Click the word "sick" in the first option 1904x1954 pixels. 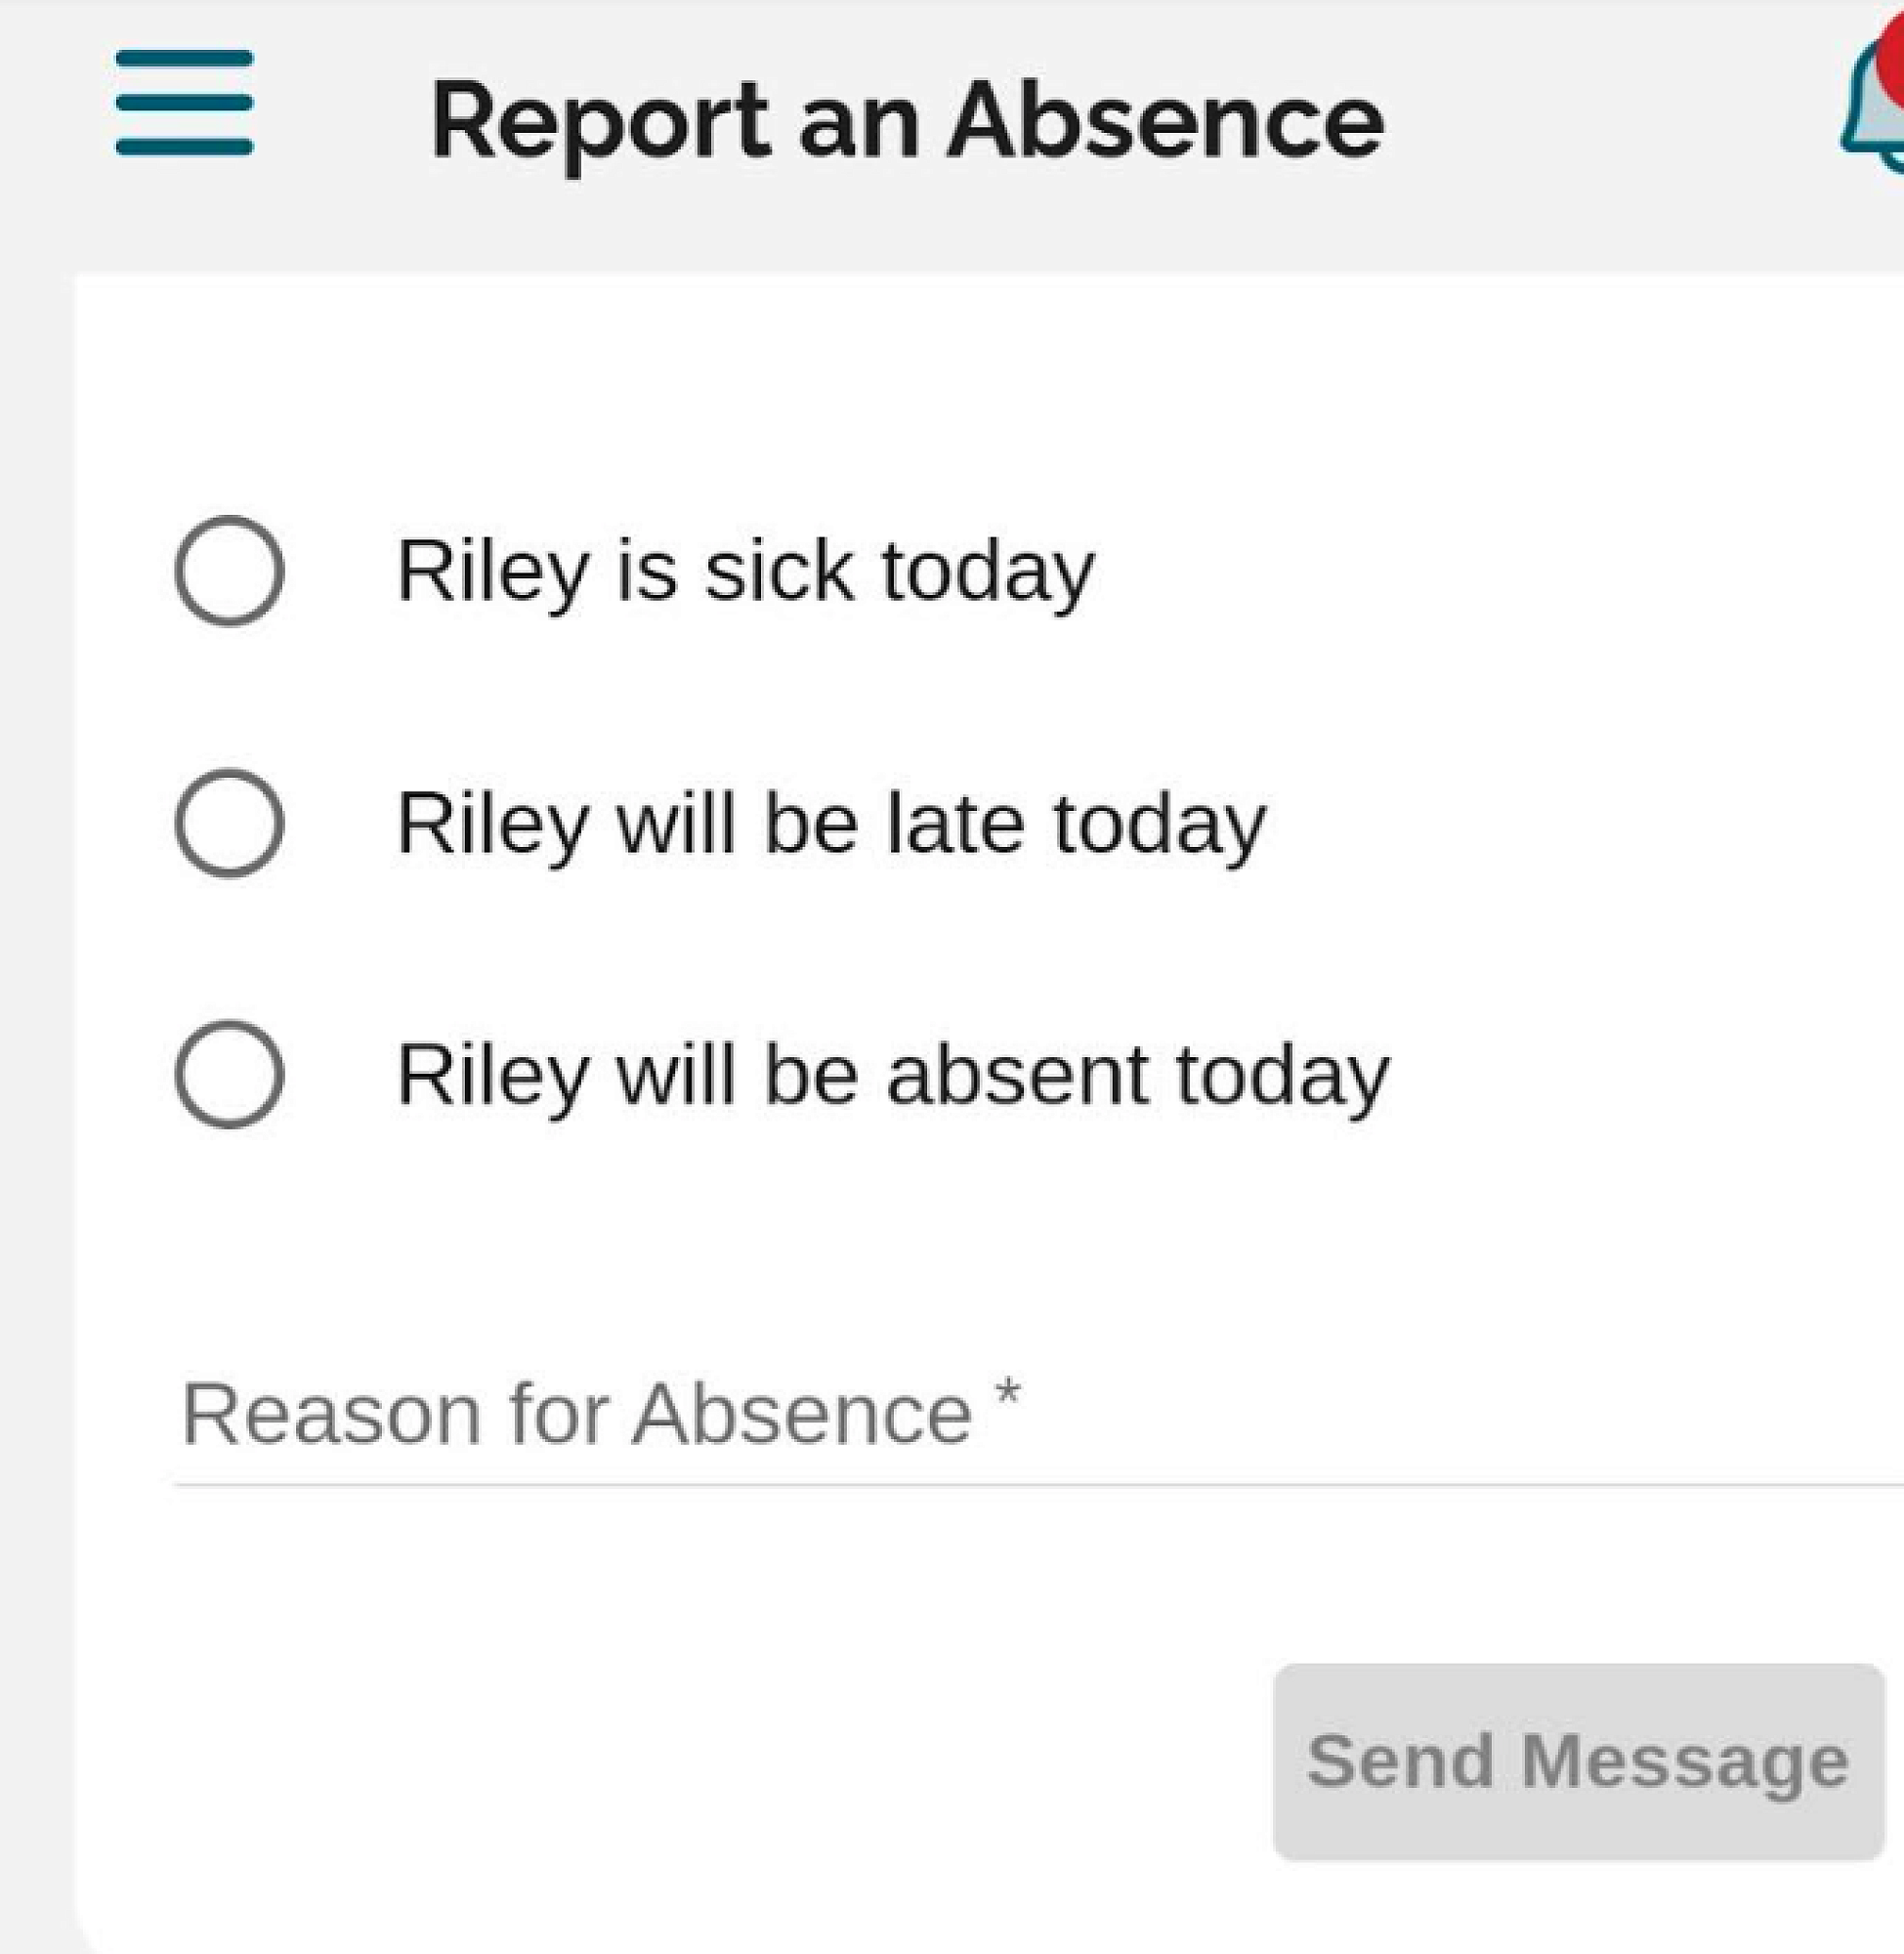tap(779, 571)
